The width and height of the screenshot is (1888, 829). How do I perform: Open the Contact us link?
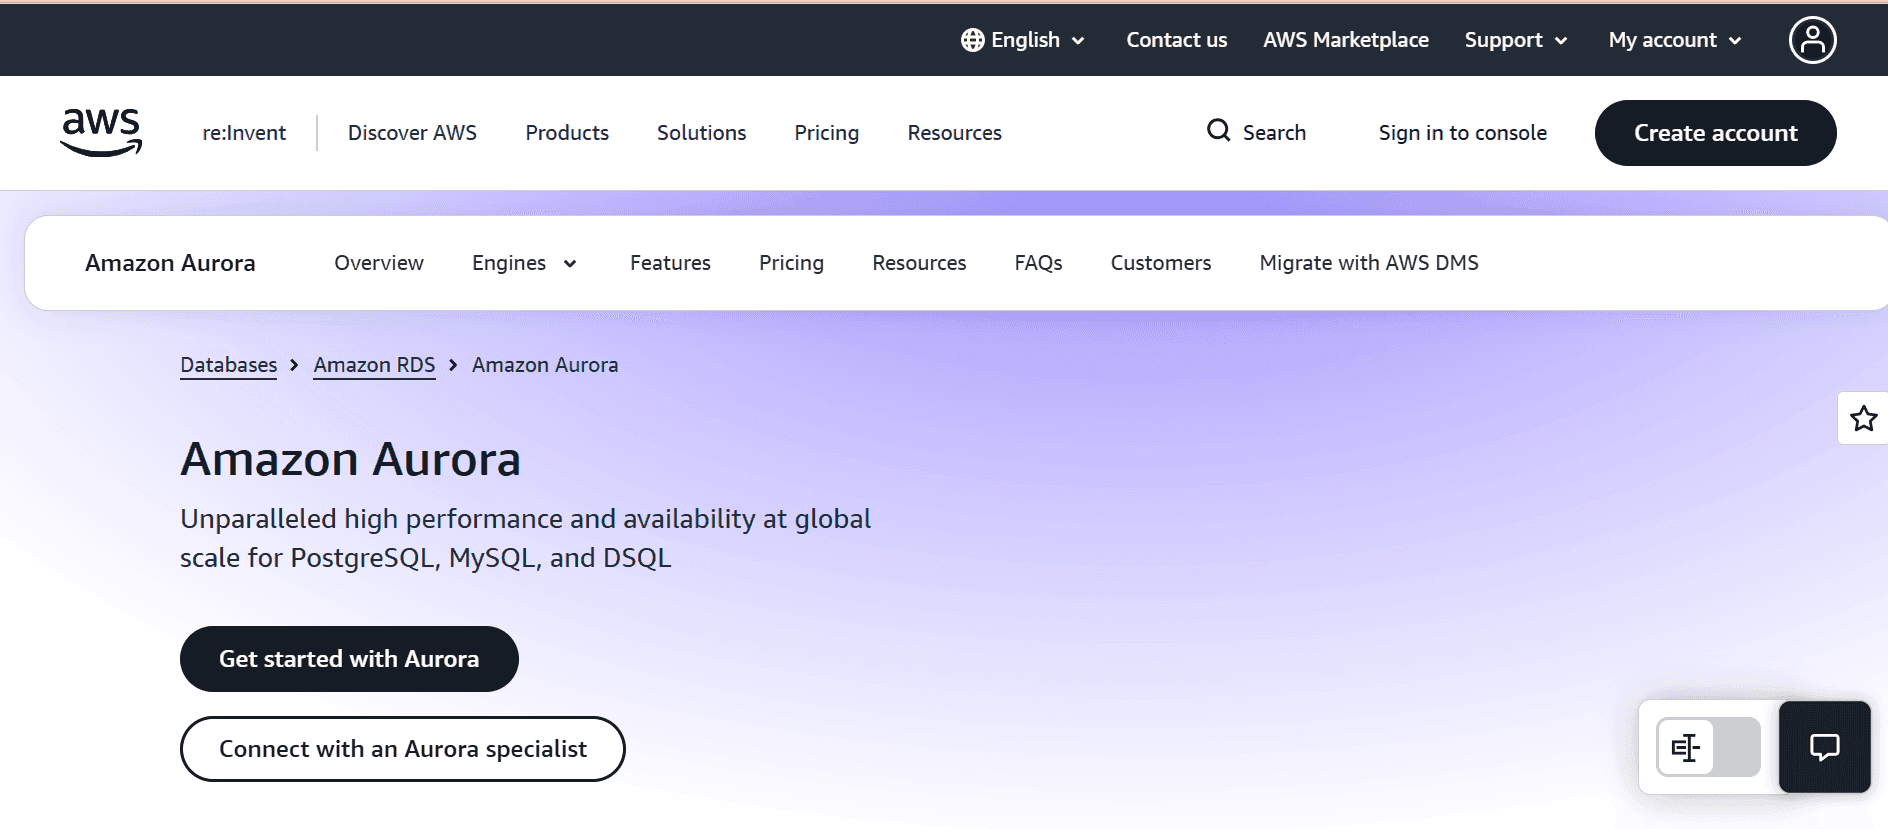[1176, 40]
